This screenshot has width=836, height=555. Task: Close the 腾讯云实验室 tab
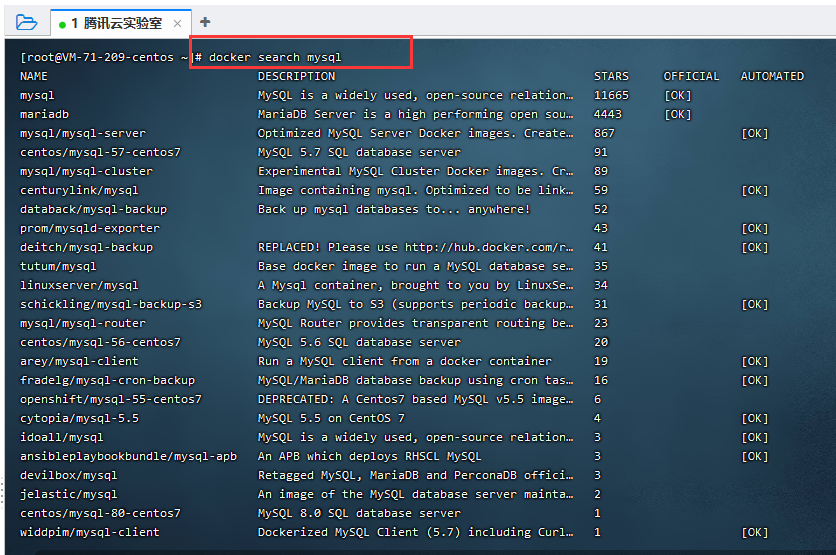click(x=178, y=23)
